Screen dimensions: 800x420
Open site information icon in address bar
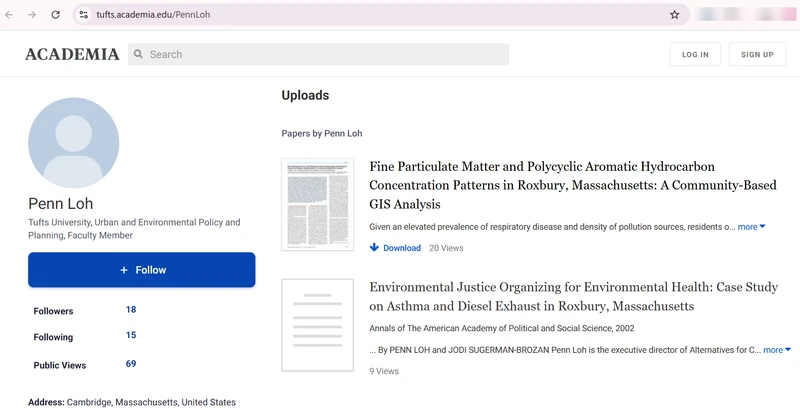(x=84, y=15)
